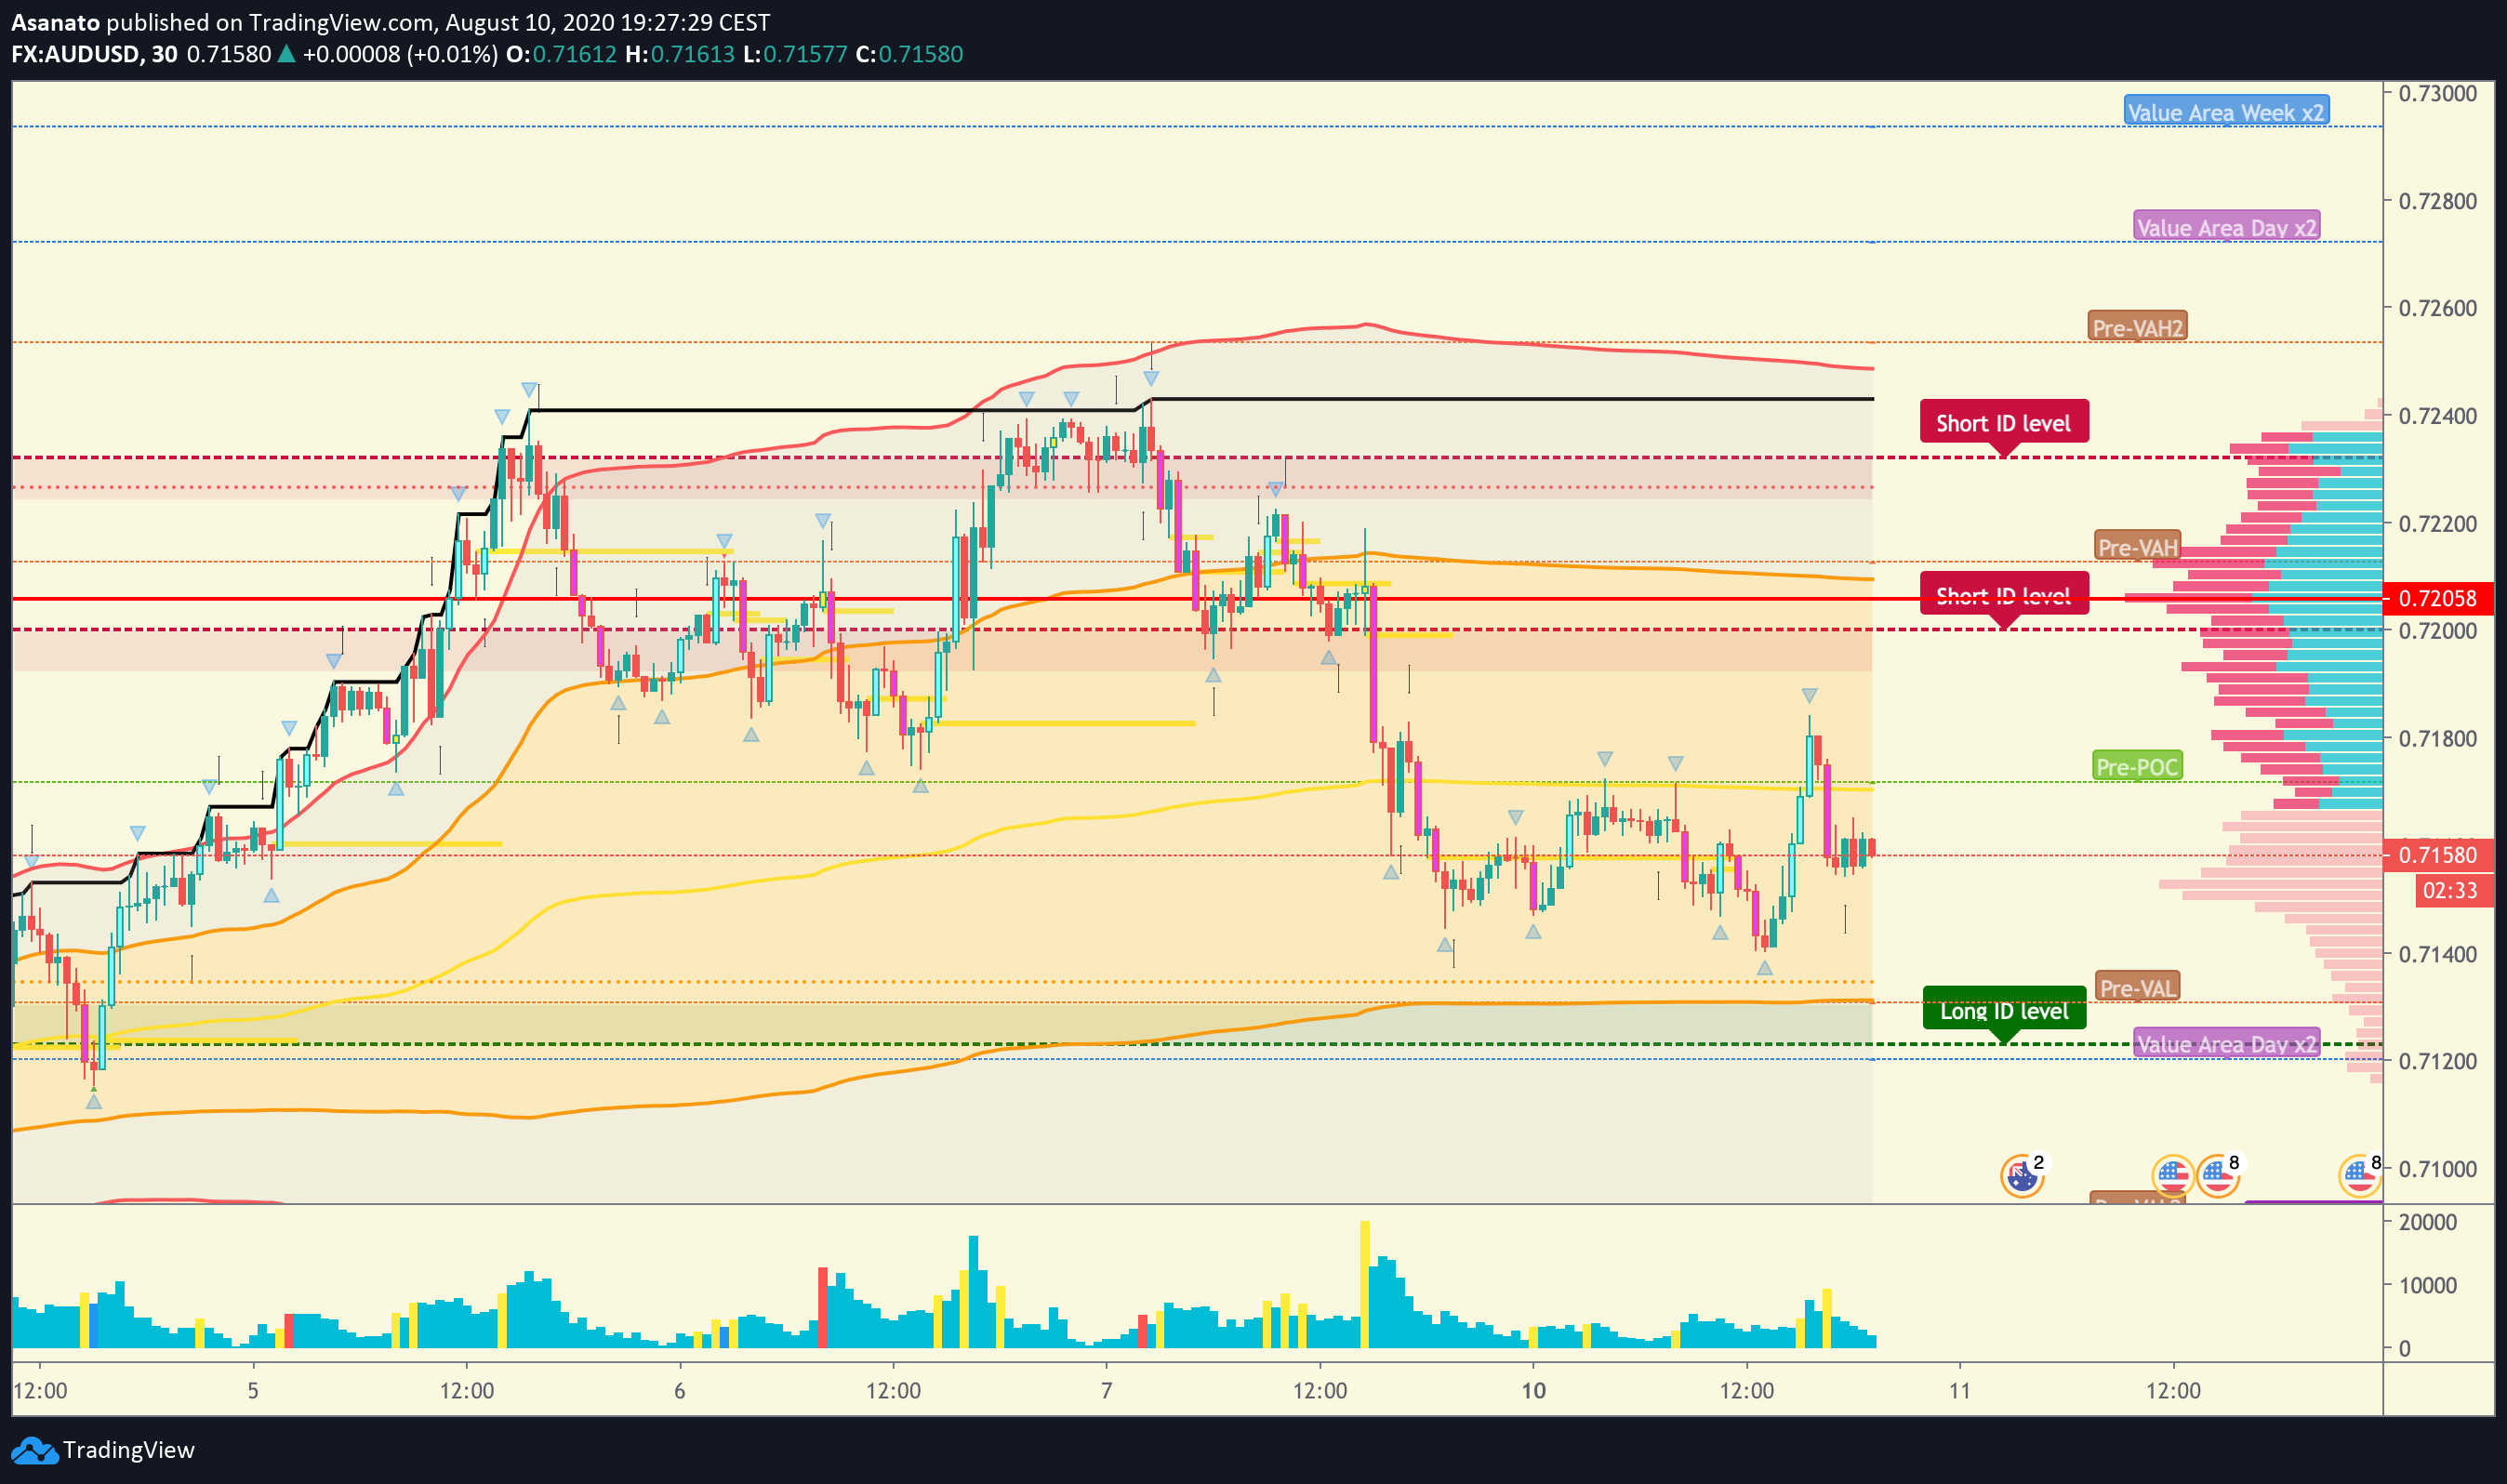Click the 0.73000 price axis label
Screen dimensions: 2507x1484
tap(2438, 93)
